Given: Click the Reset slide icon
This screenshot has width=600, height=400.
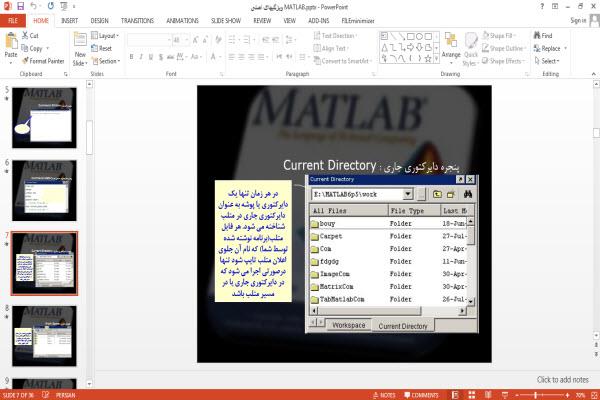Looking at the screenshot, I should tap(95, 48).
